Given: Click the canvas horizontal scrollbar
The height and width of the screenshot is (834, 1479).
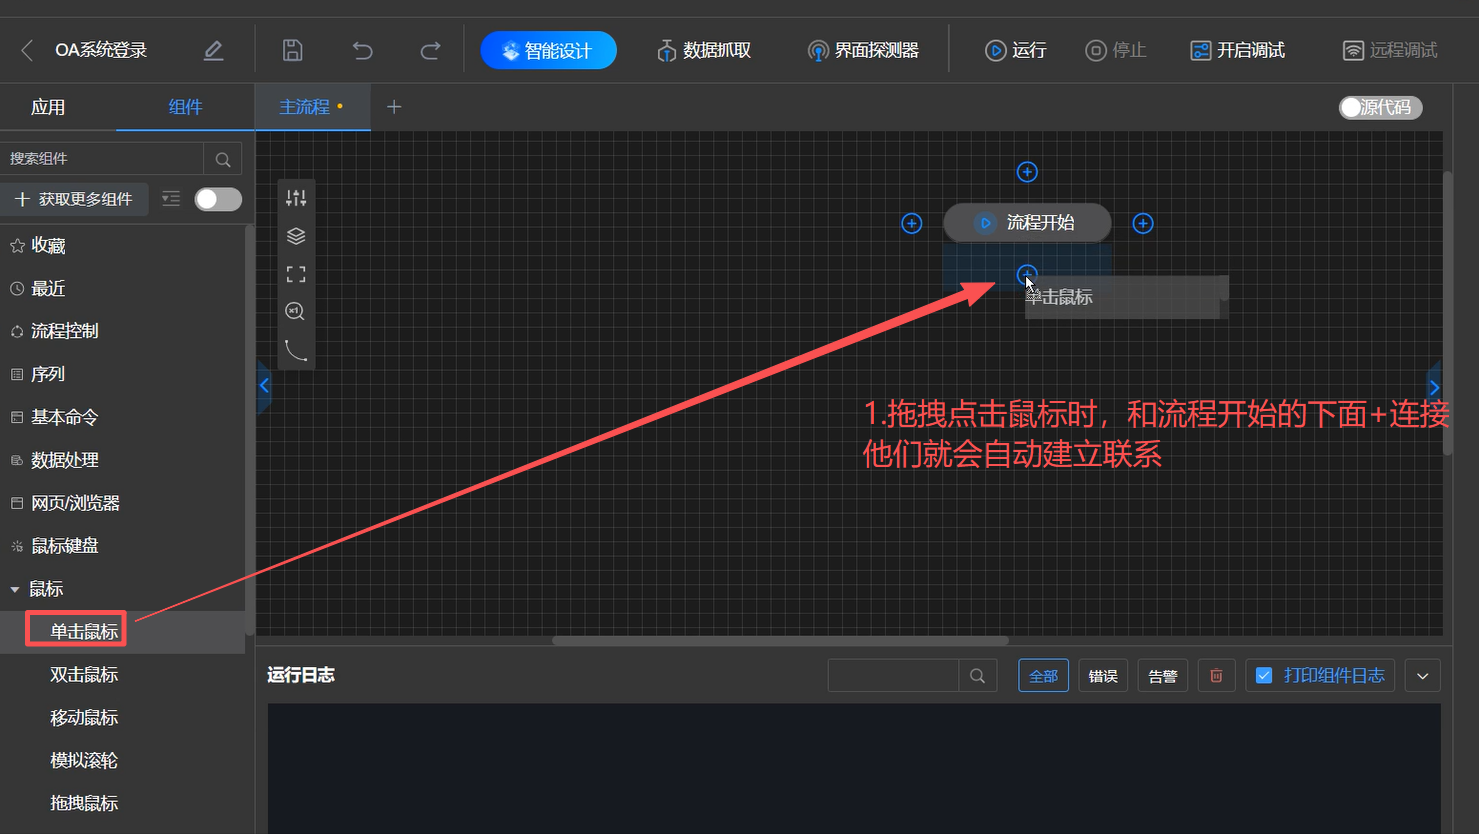Looking at the screenshot, I should coord(780,641).
